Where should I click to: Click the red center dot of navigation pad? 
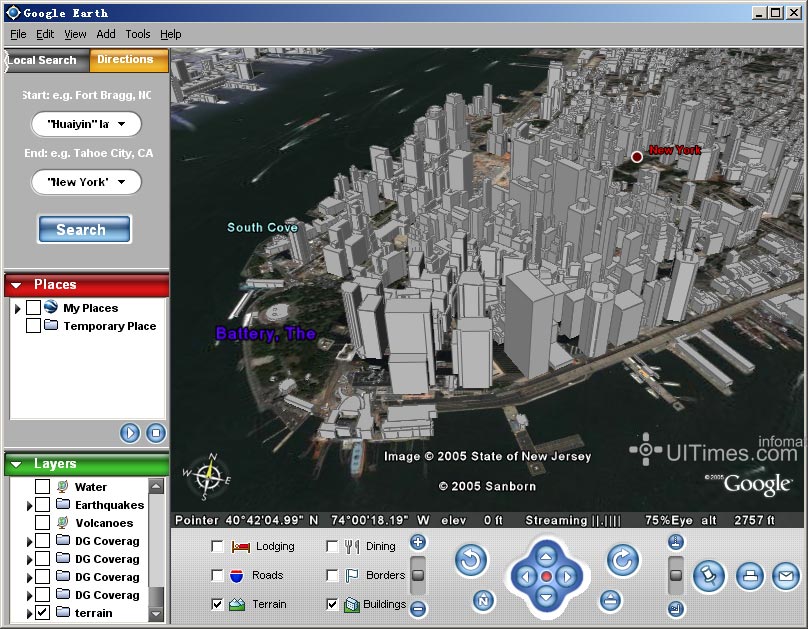coord(546,576)
